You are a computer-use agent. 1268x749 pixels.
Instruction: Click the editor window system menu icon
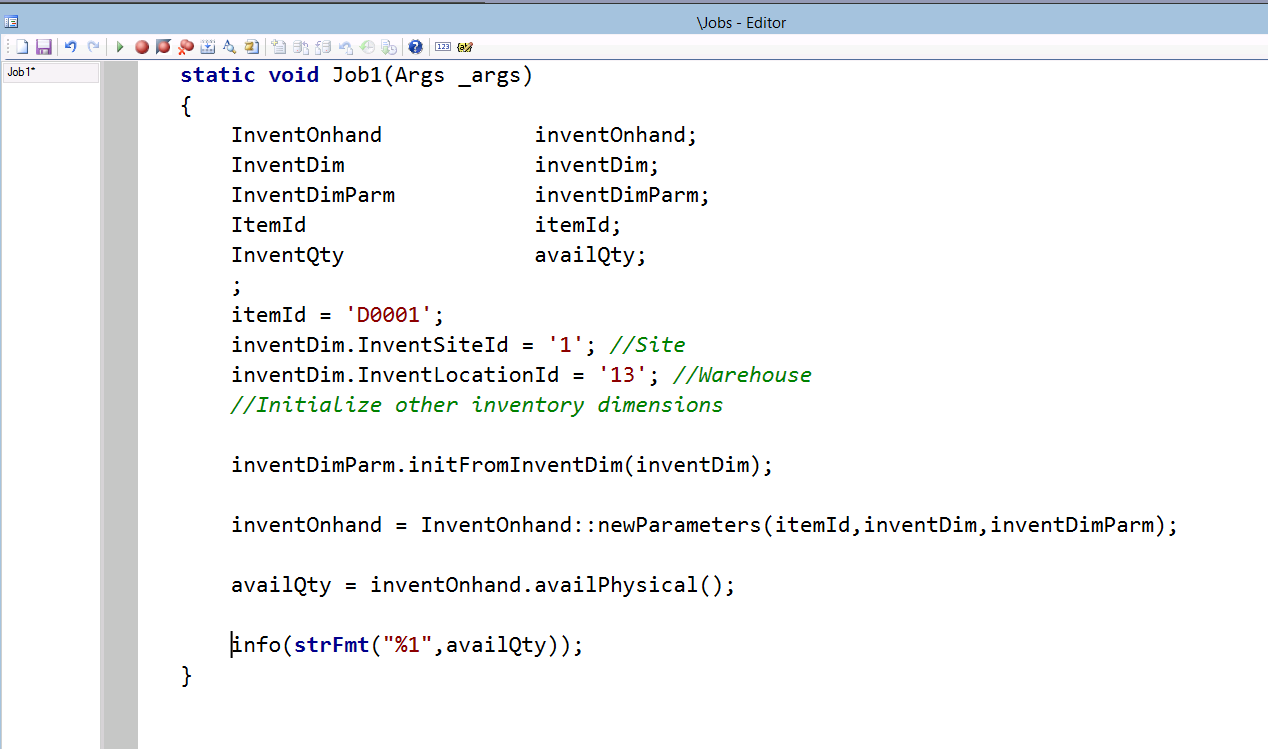pos(11,21)
